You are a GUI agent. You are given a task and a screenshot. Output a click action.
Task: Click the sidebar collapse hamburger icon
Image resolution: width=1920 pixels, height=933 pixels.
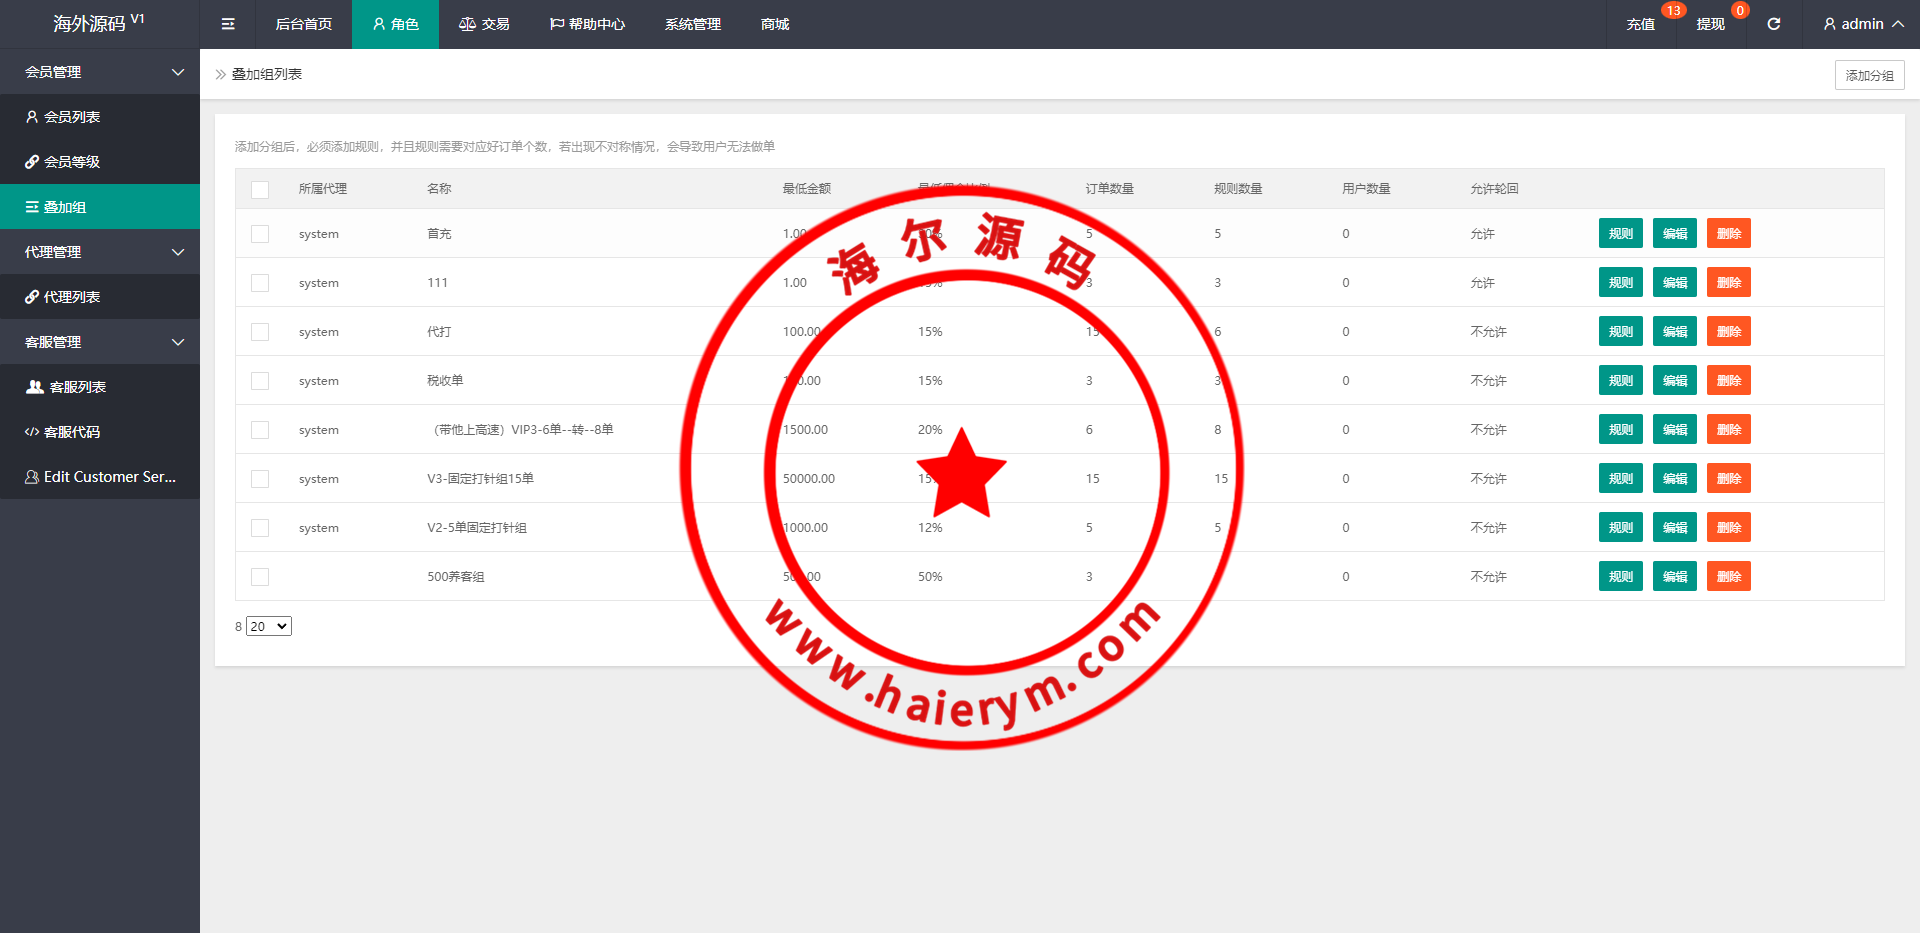(x=228, y=24)
